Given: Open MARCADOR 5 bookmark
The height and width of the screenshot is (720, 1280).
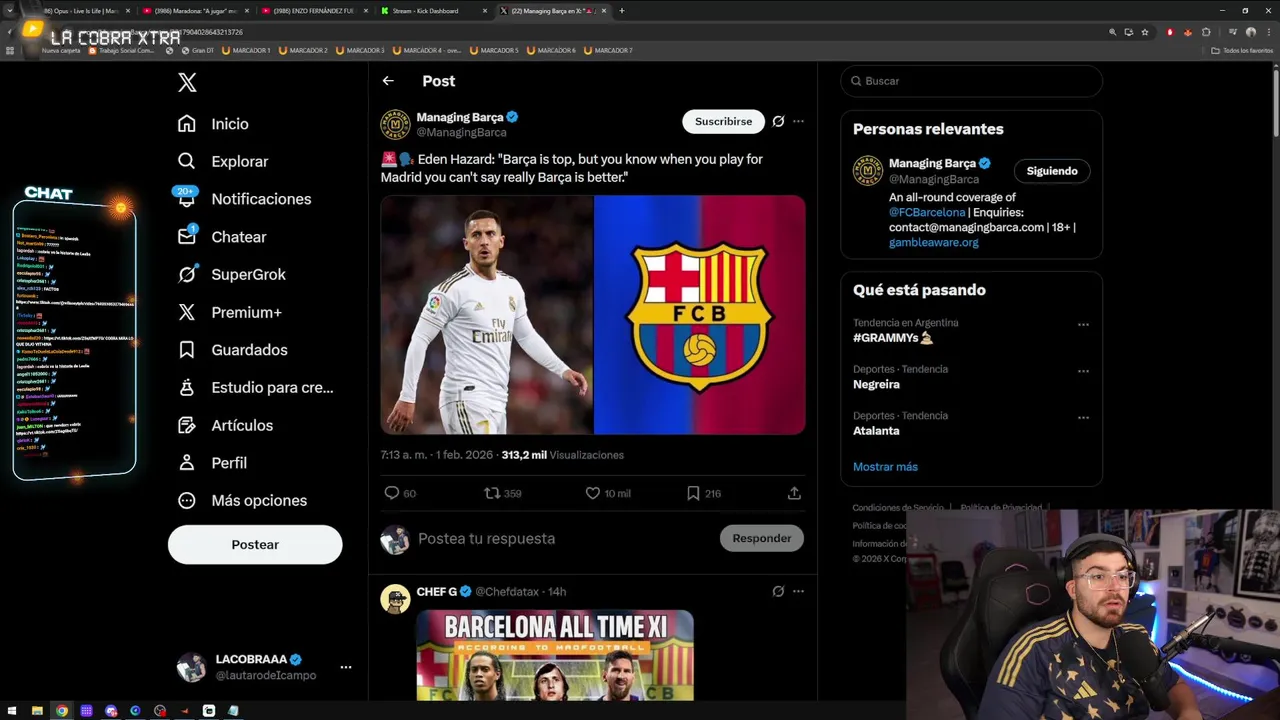Looking at the screenshot, I should click(x=494, y=50).
